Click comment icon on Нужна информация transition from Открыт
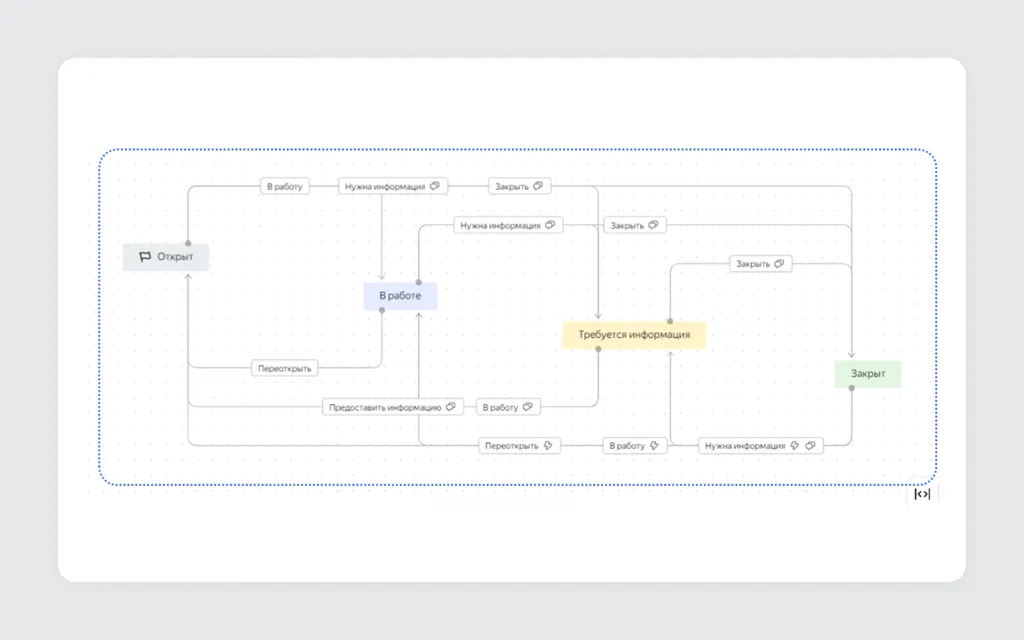Image resolution: width=1024 pixels, height=640 pixels. pos(435,186)
